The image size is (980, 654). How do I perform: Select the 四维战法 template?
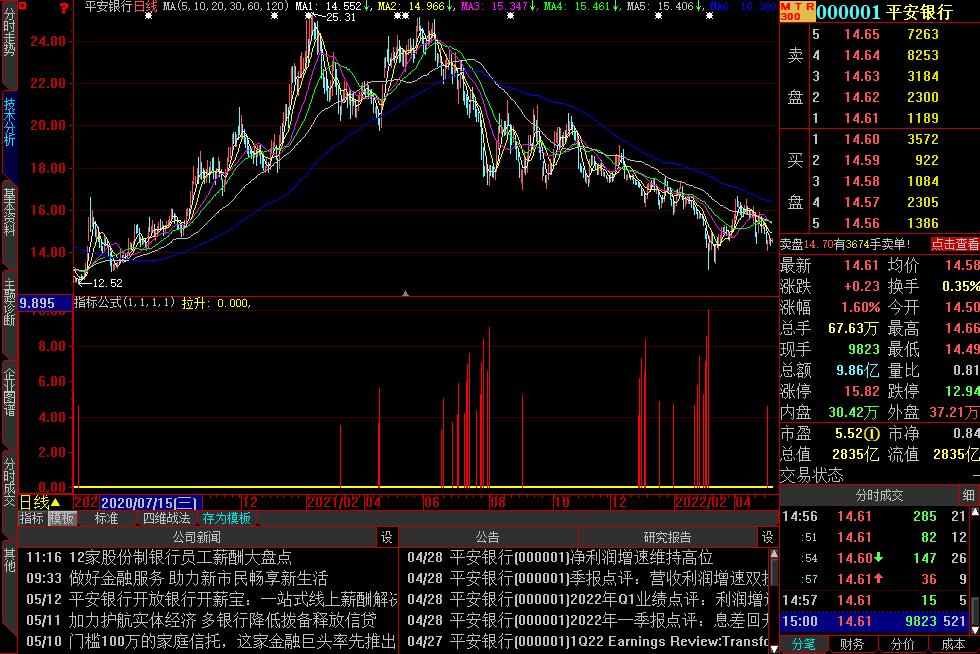tap(166, 518)
